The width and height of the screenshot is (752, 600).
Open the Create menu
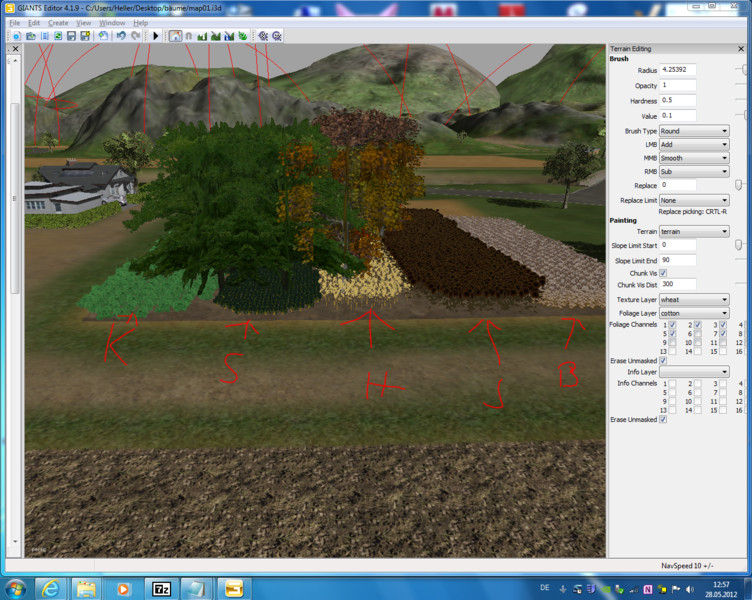pyautogui.click(x=58, y=23)
